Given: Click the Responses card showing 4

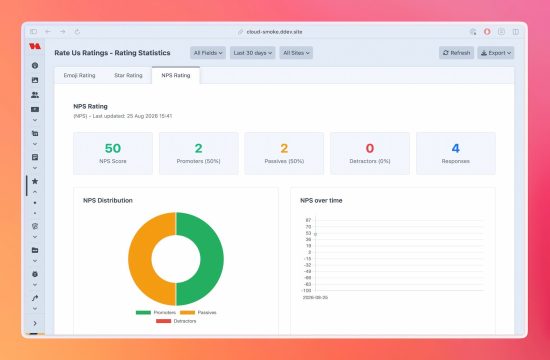Looking at the screenshot, I should 456,153.
